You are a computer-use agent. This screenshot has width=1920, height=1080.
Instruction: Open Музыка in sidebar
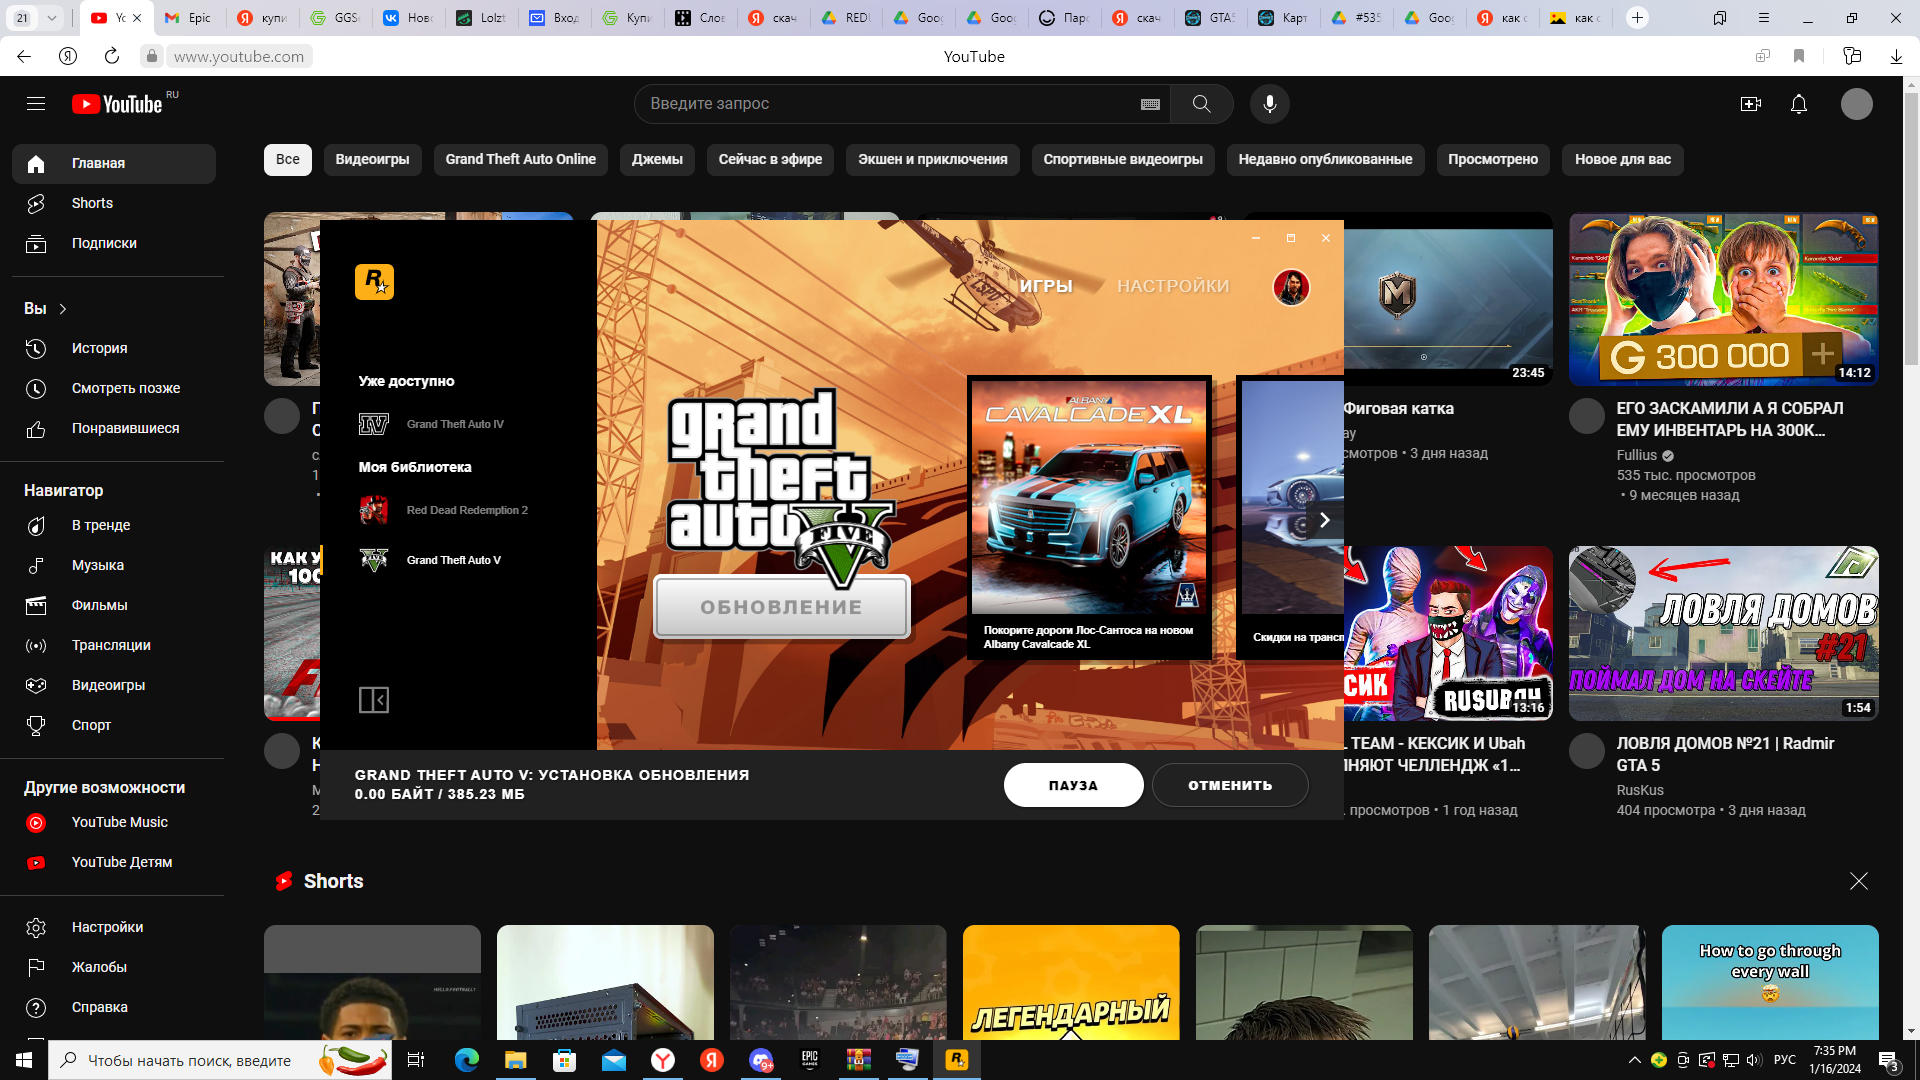tap(114, 566)
